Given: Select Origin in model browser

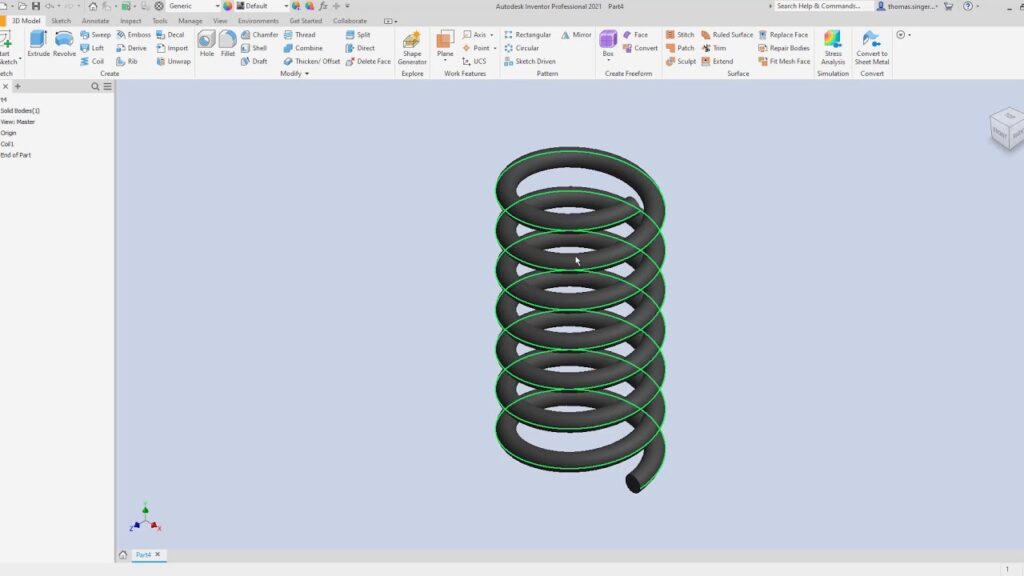Looking at the screenshot, I should pos(8,133).
